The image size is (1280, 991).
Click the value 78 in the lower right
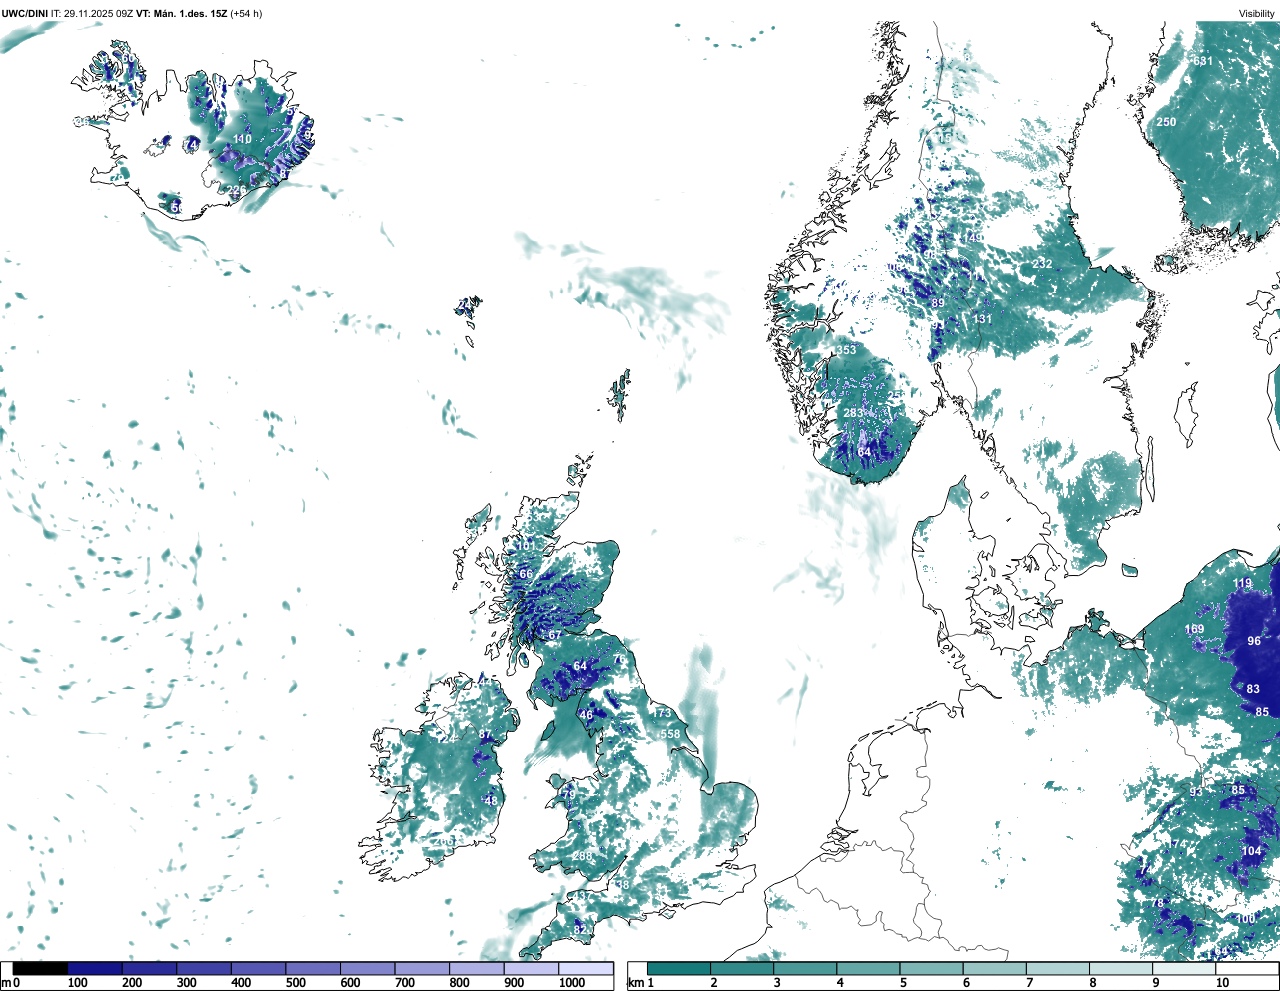1157,903
